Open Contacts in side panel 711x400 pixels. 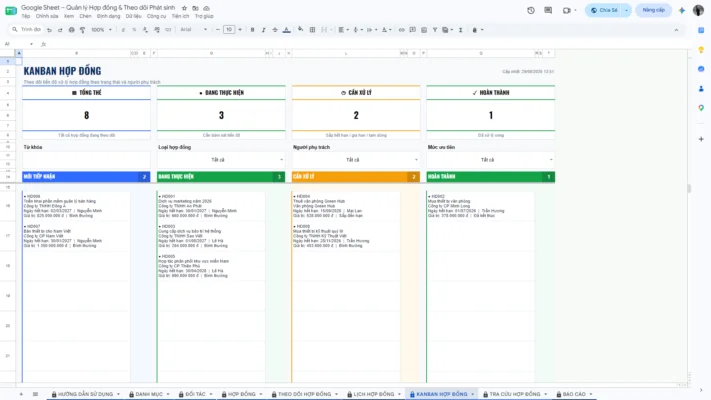tap(701, 88)
